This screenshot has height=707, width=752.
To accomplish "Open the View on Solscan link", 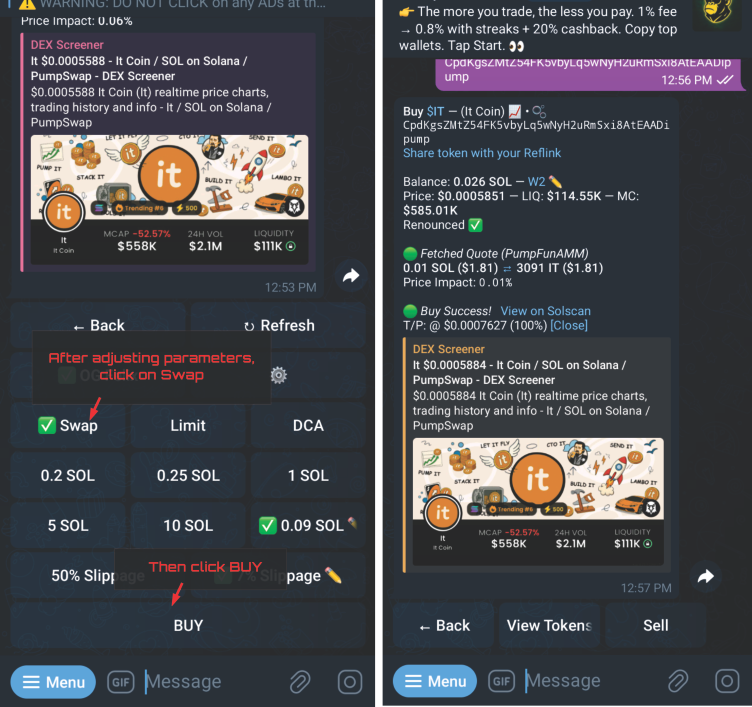I will point(545,311).
